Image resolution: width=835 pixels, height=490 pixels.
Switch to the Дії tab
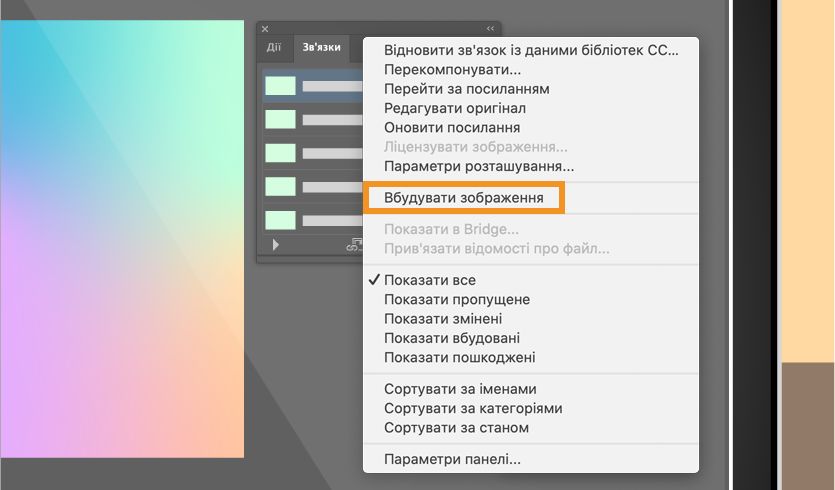tap(274, 47)
